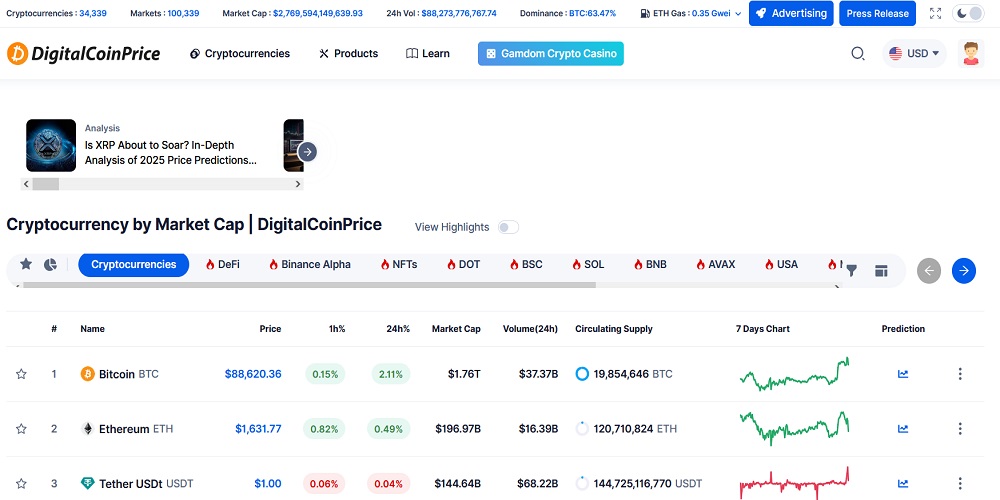1000x500 pixels.
Task: Select the DeFi category tab
Action: tap(222, 265)
